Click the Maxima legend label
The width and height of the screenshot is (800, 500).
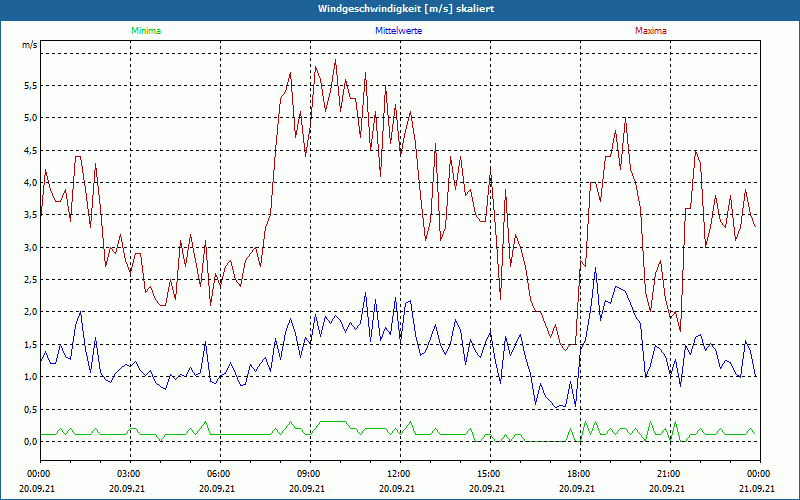pyautogui.click(x=650, y=31)
